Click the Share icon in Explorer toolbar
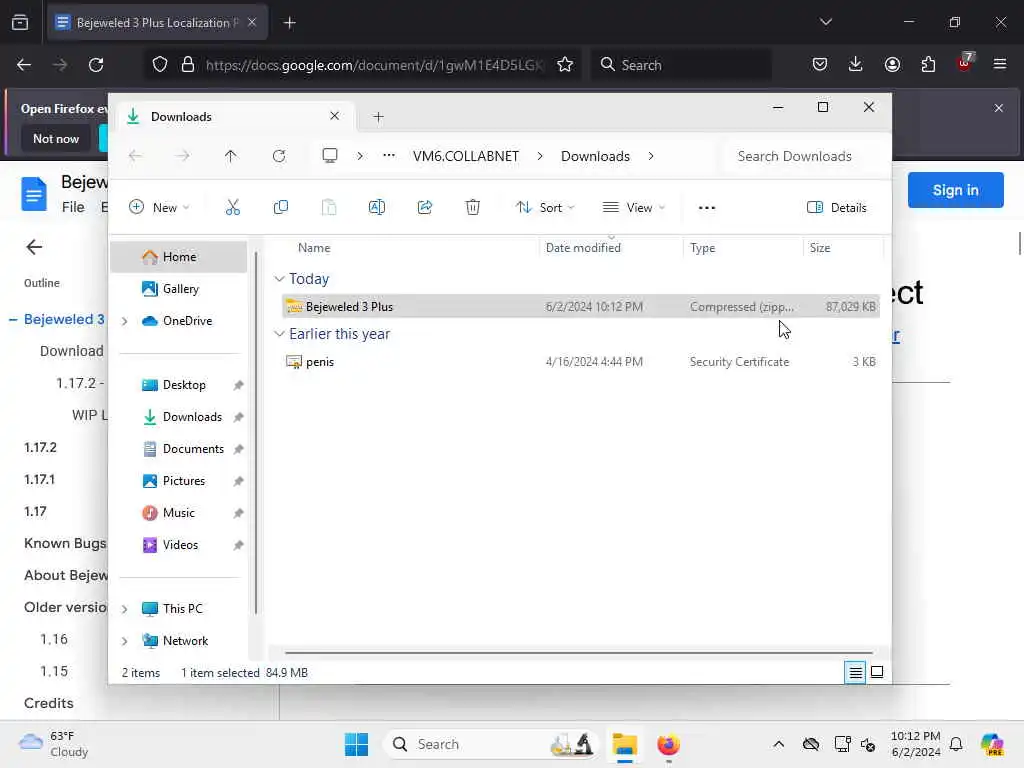Screen dimensions: 1024x768 coord(424,208)
